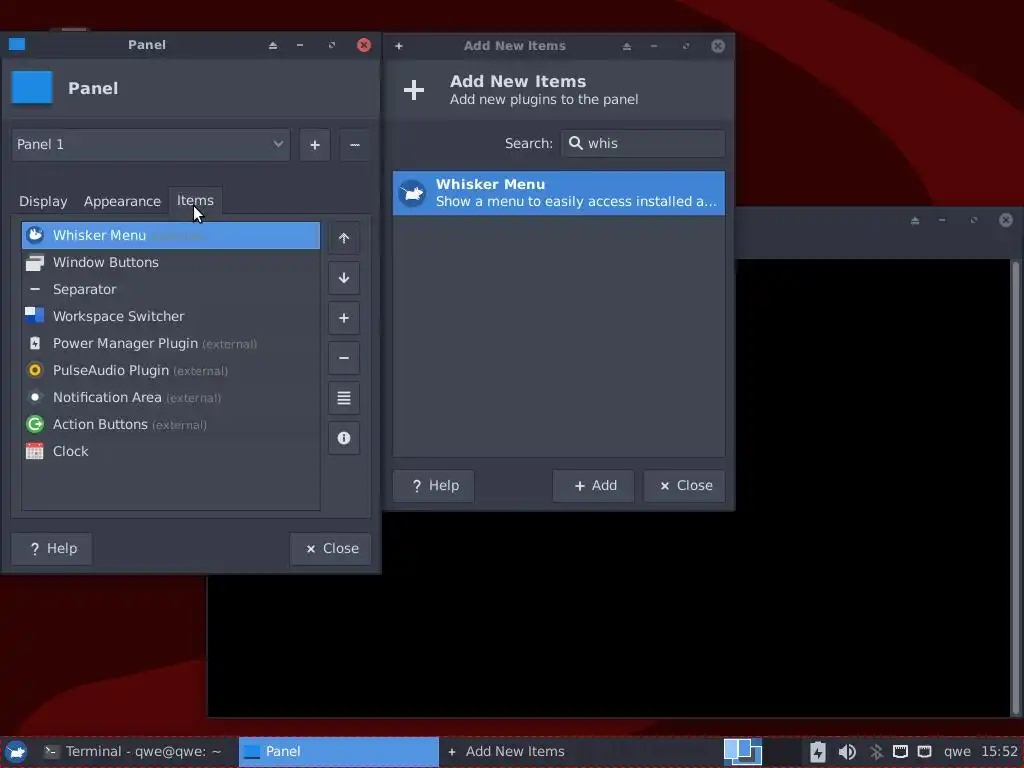Image resolution: width=1024 pixels, height=768 pixels.
Task: Close the Add New Items dialog via Close button
Action: [x=684, y=486]
